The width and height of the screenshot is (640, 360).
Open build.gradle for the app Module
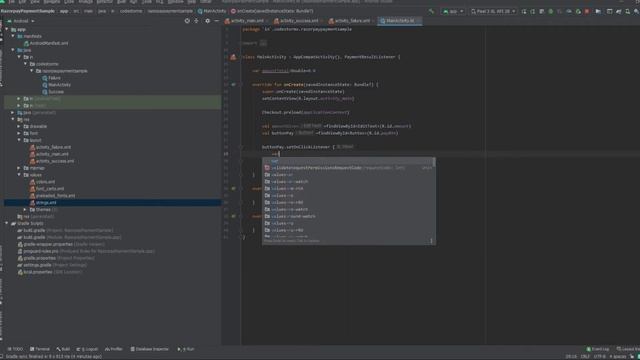tap(69, 238)
